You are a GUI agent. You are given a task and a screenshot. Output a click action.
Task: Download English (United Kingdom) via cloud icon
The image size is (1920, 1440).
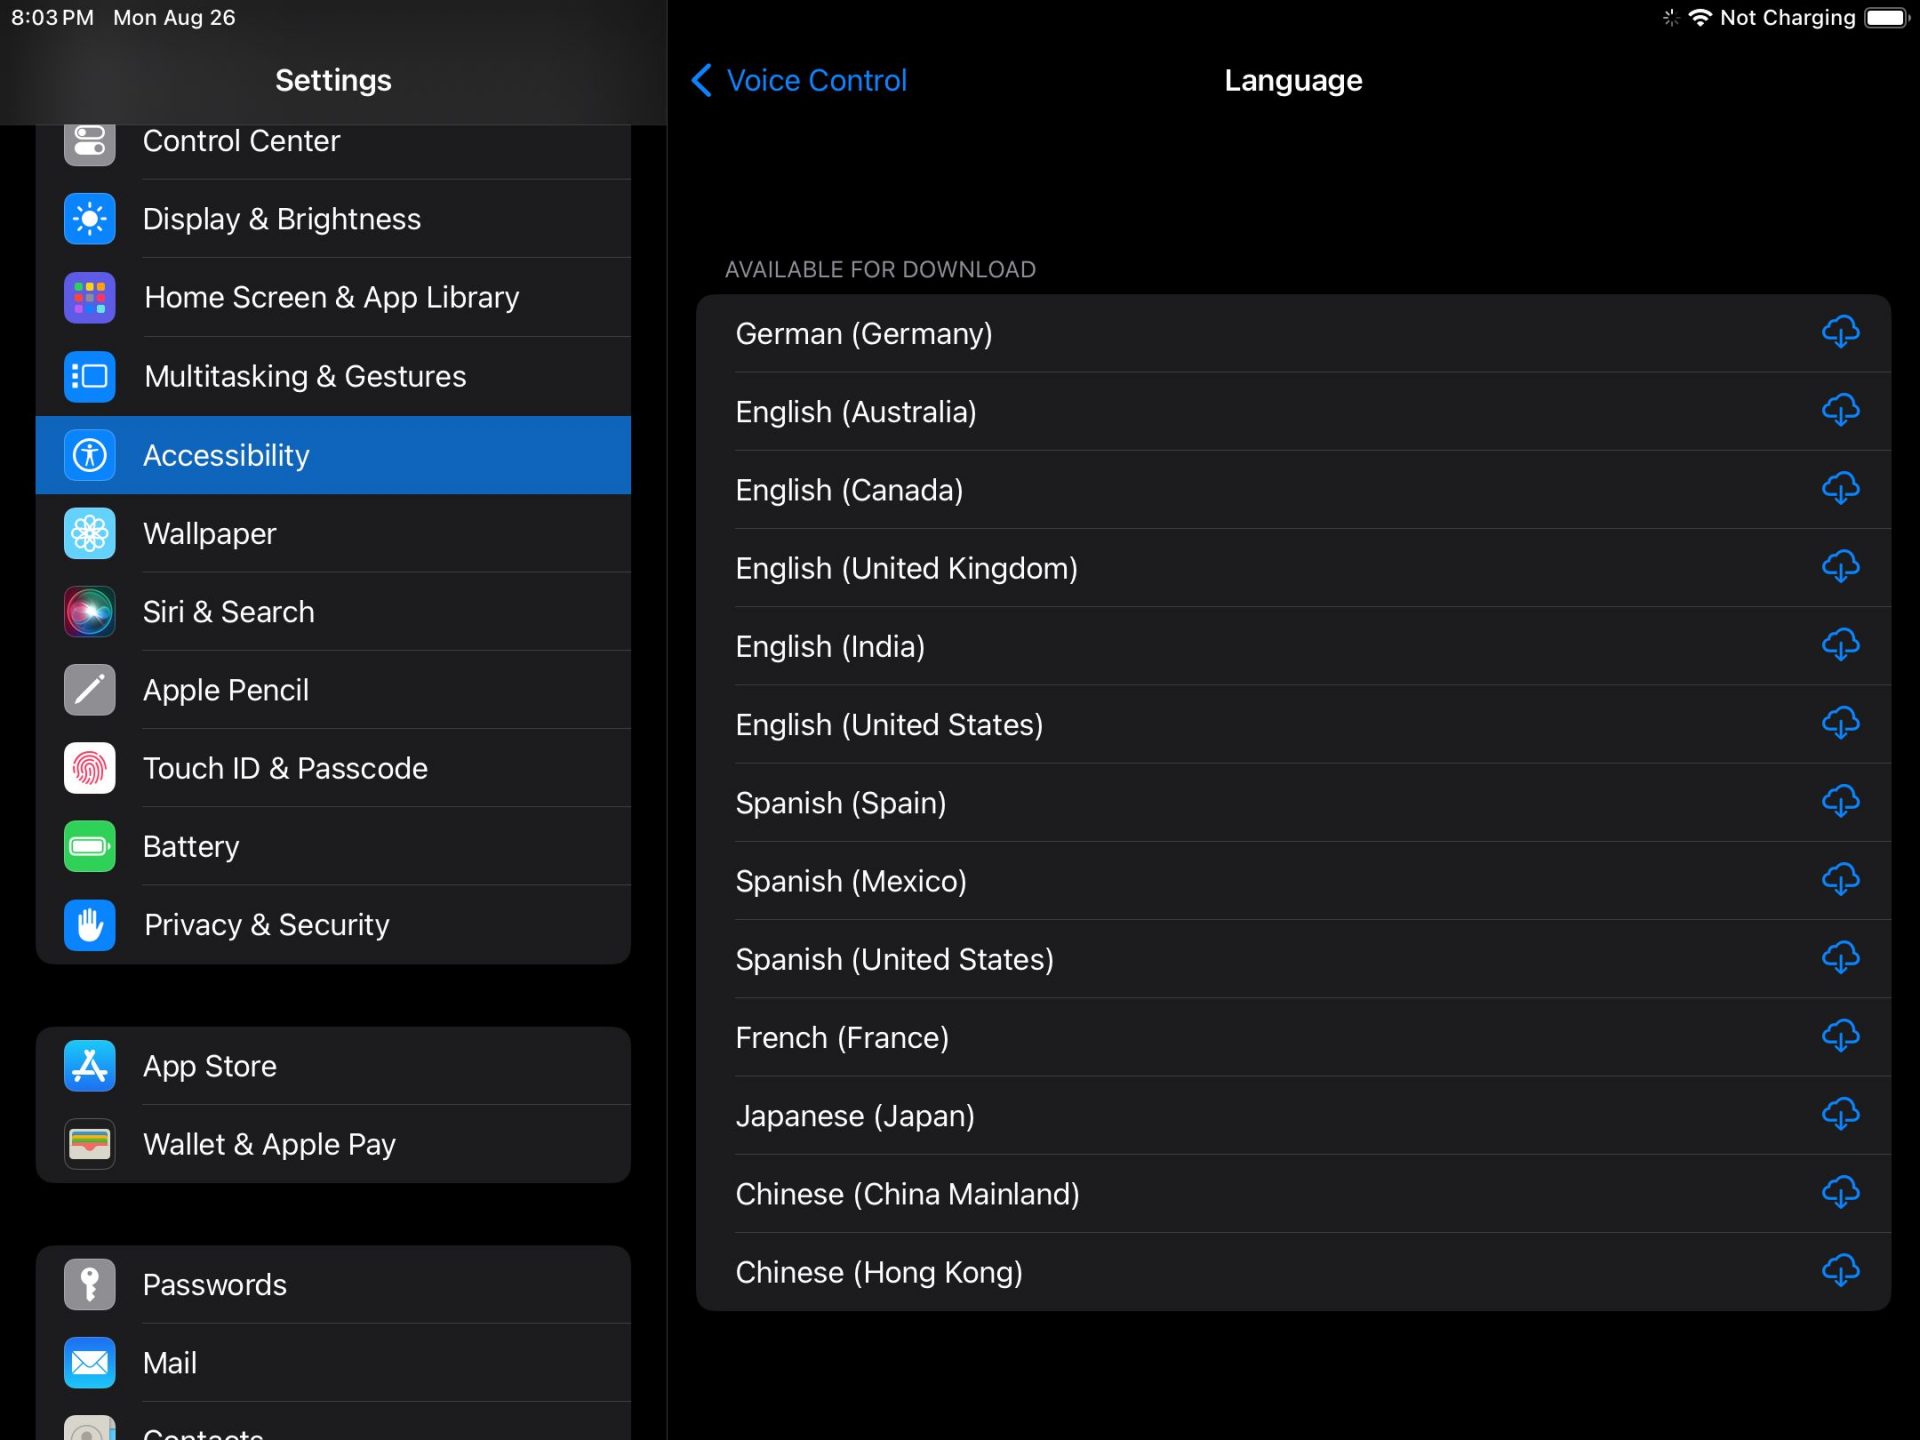(x=1839, y=567)
